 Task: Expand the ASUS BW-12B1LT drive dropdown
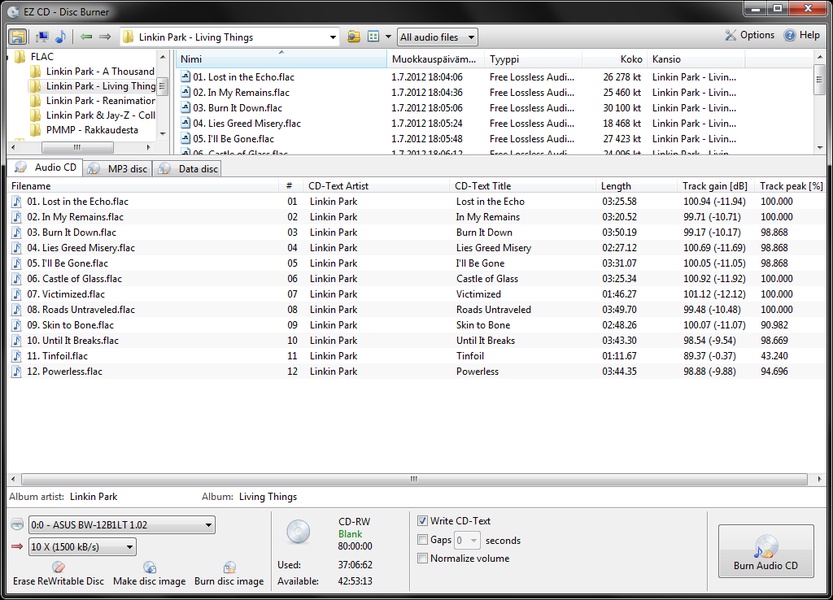[121, 525]
